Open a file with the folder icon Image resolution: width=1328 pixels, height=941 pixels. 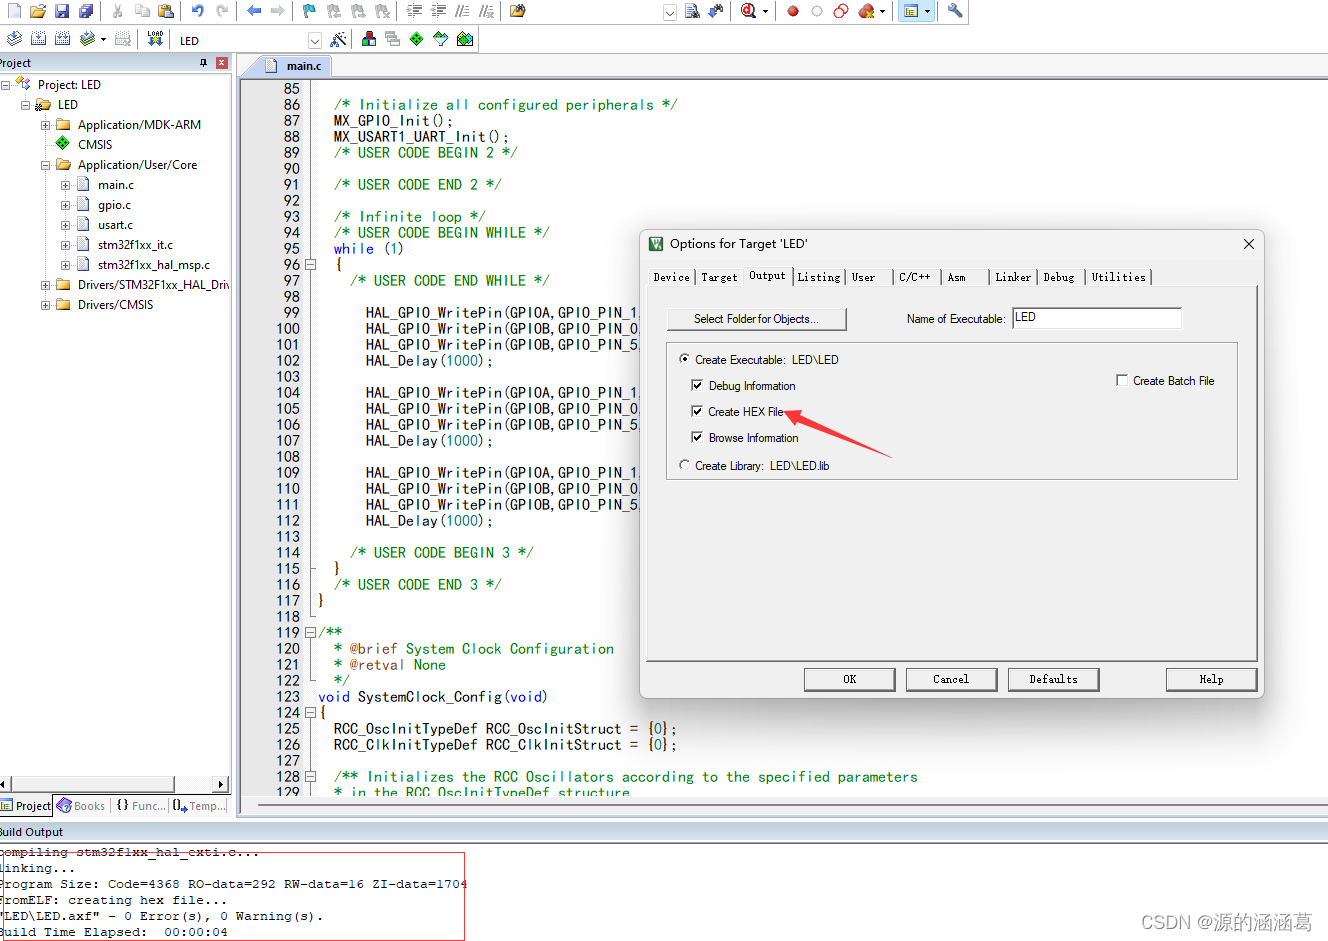[38, 11]
